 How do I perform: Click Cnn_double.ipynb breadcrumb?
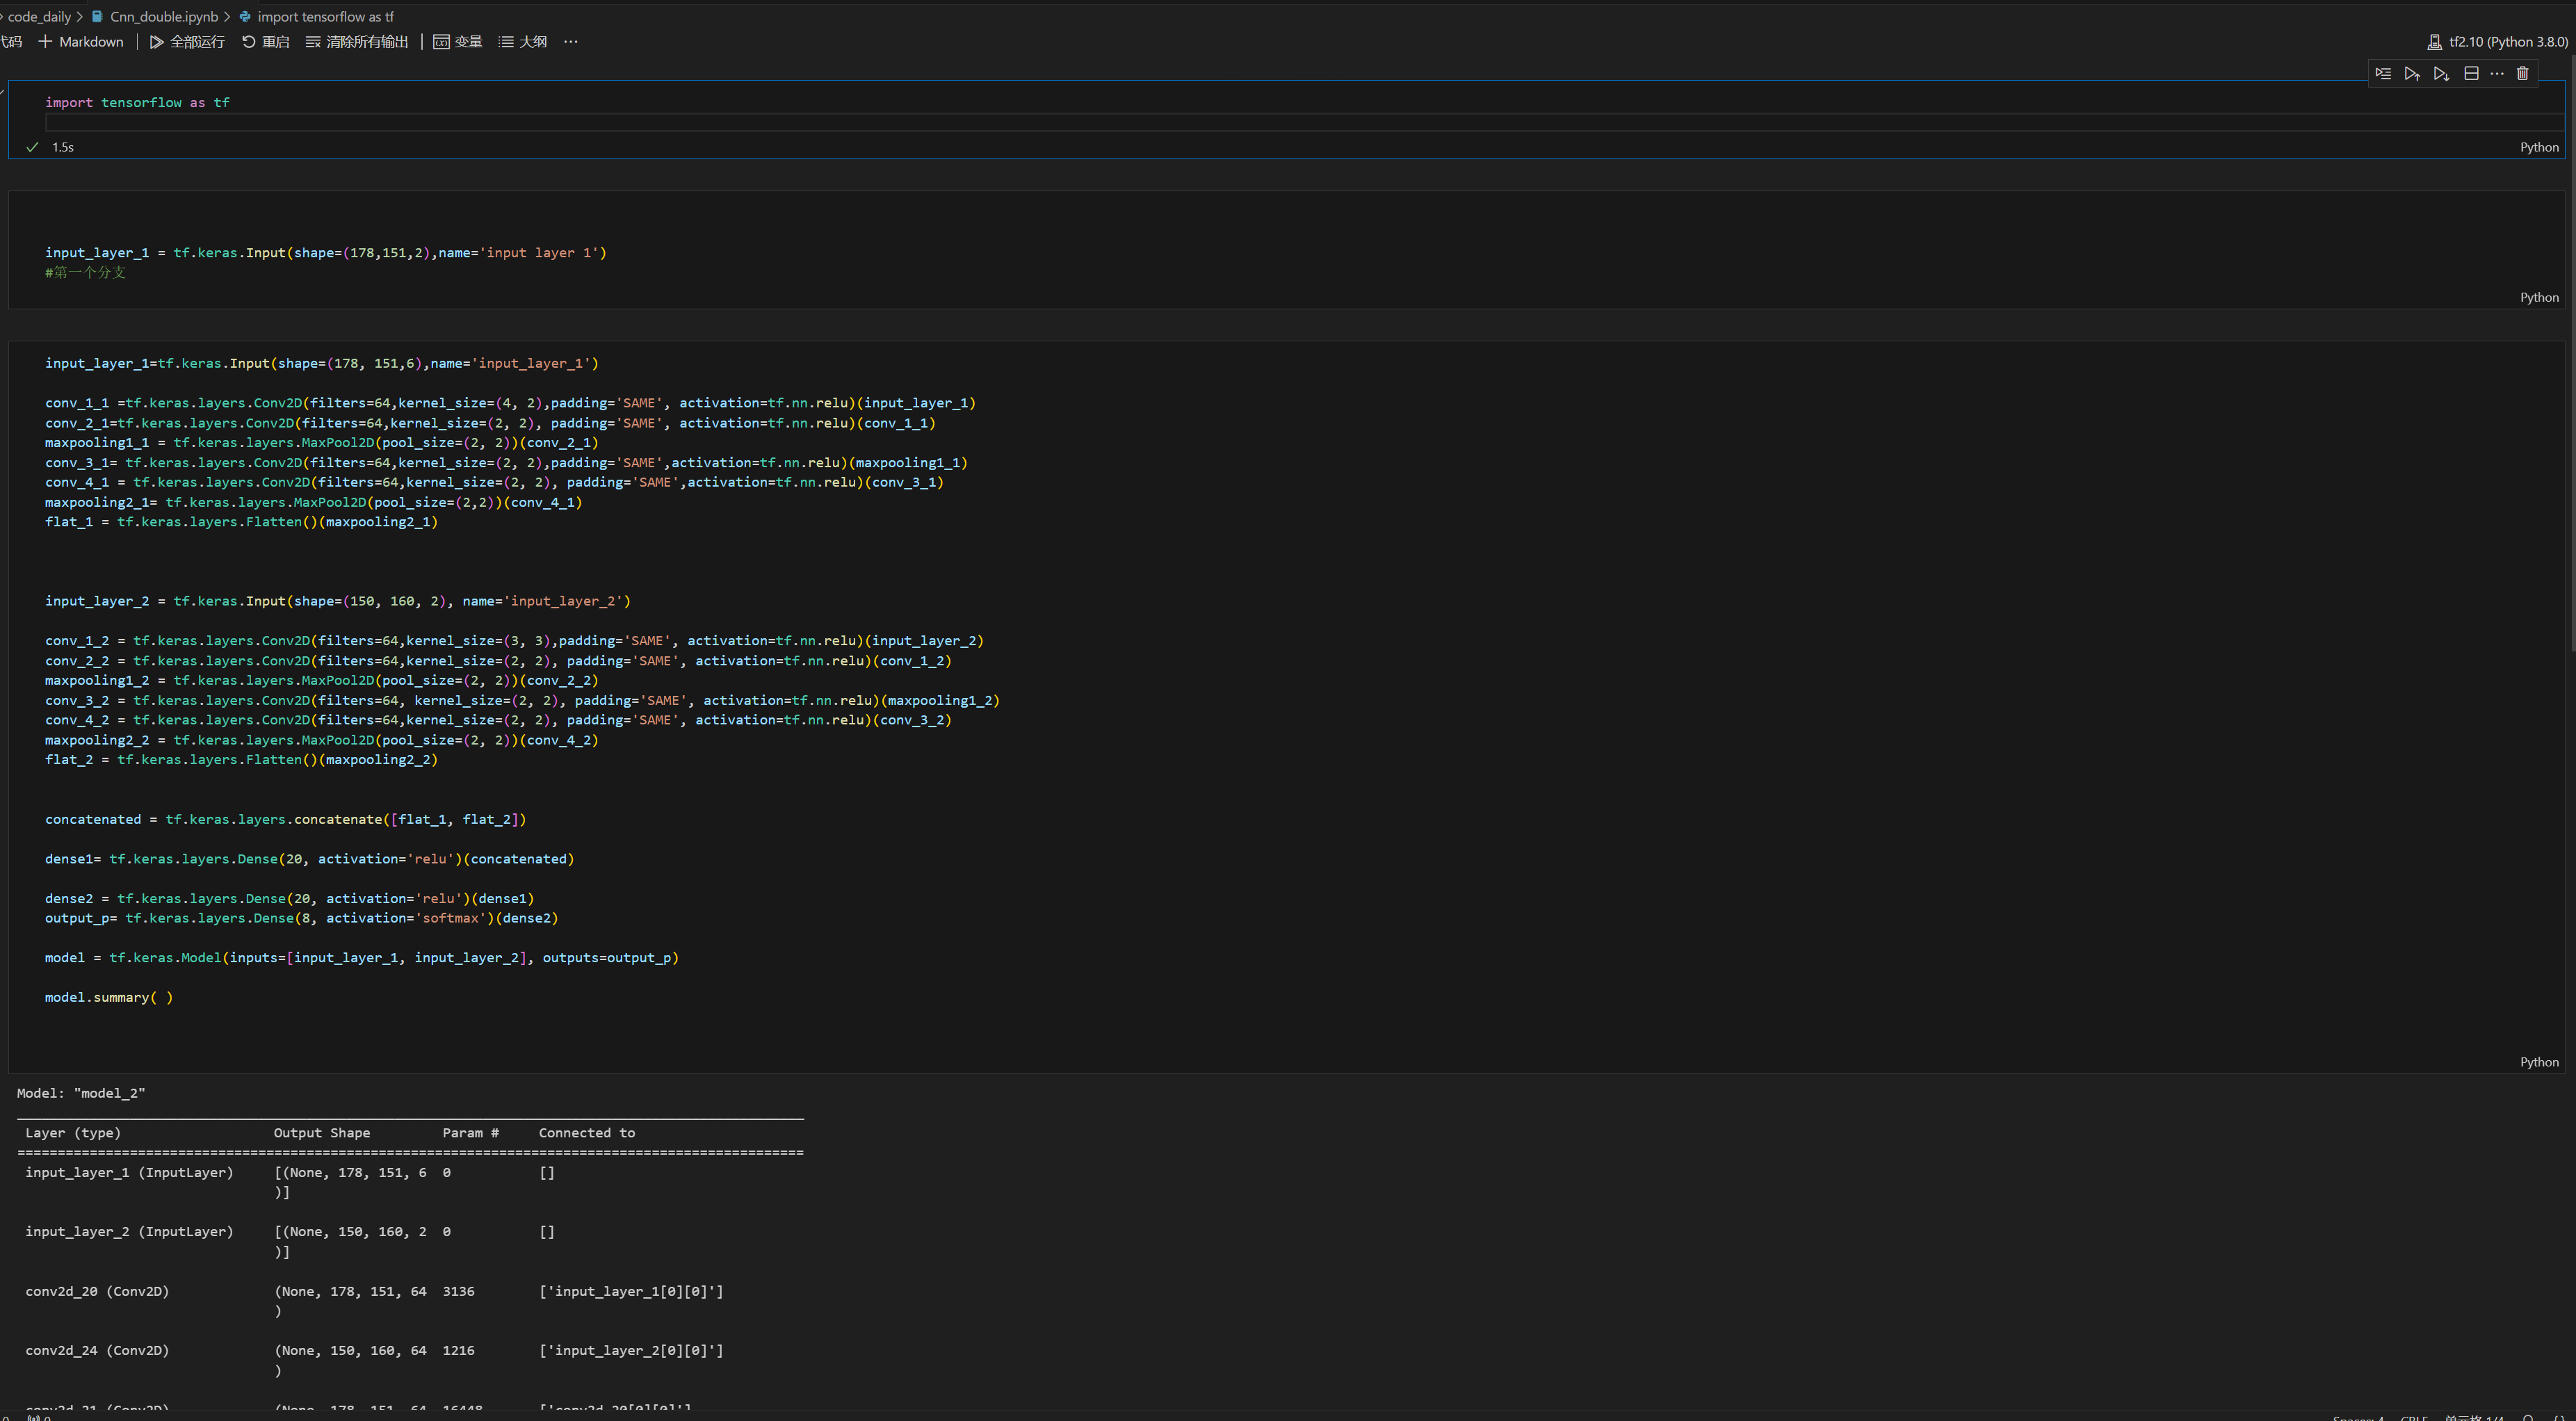click(x=164, y=17)
